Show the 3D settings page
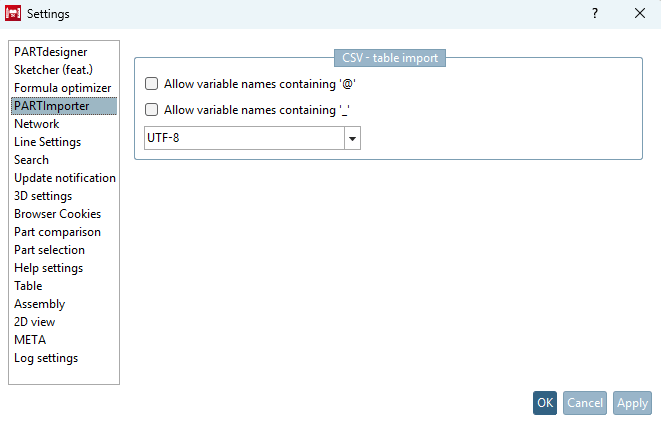Screen dimensions: 661x423 pos(42,196)
